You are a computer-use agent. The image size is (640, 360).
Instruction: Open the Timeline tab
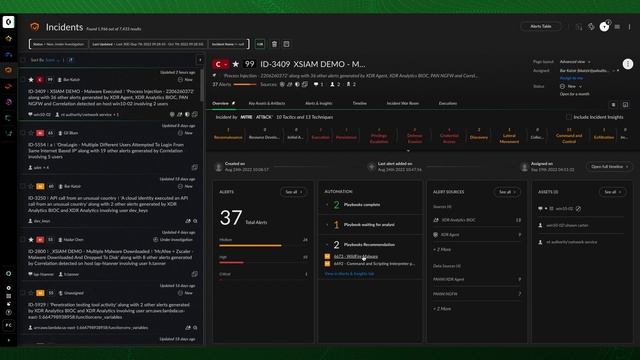[x=360, y=103]
